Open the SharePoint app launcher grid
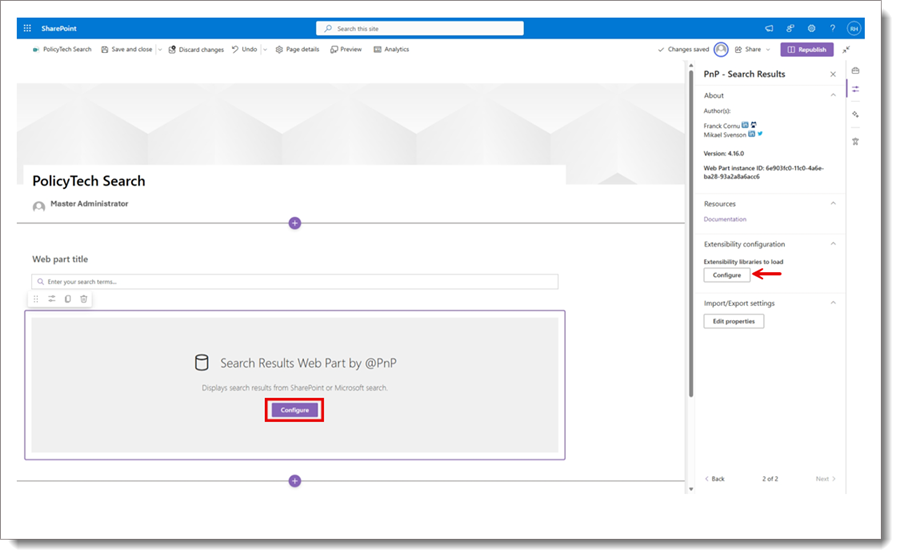The width and height of the screenshot is (900, 558). pyautogui.click(x=27, y=28)
